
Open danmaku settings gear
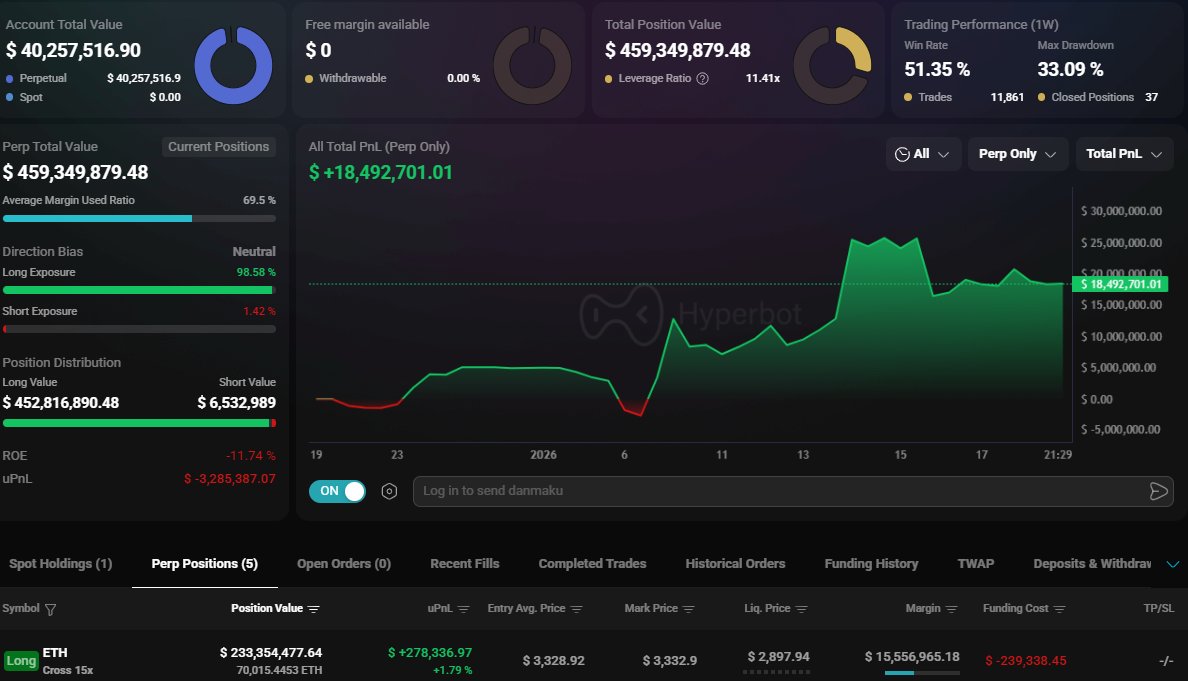pyautogui.click(x=389, y=491)
